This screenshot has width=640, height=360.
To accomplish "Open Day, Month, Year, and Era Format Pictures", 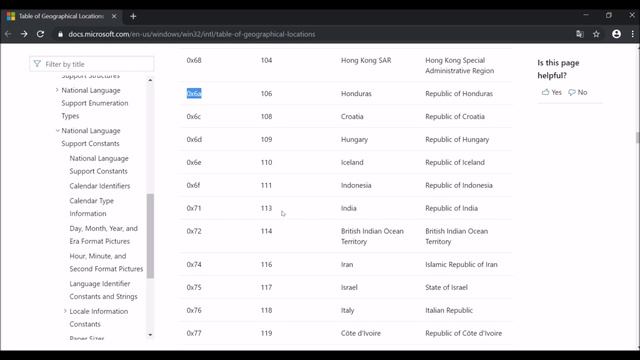I will coord(103,235).
